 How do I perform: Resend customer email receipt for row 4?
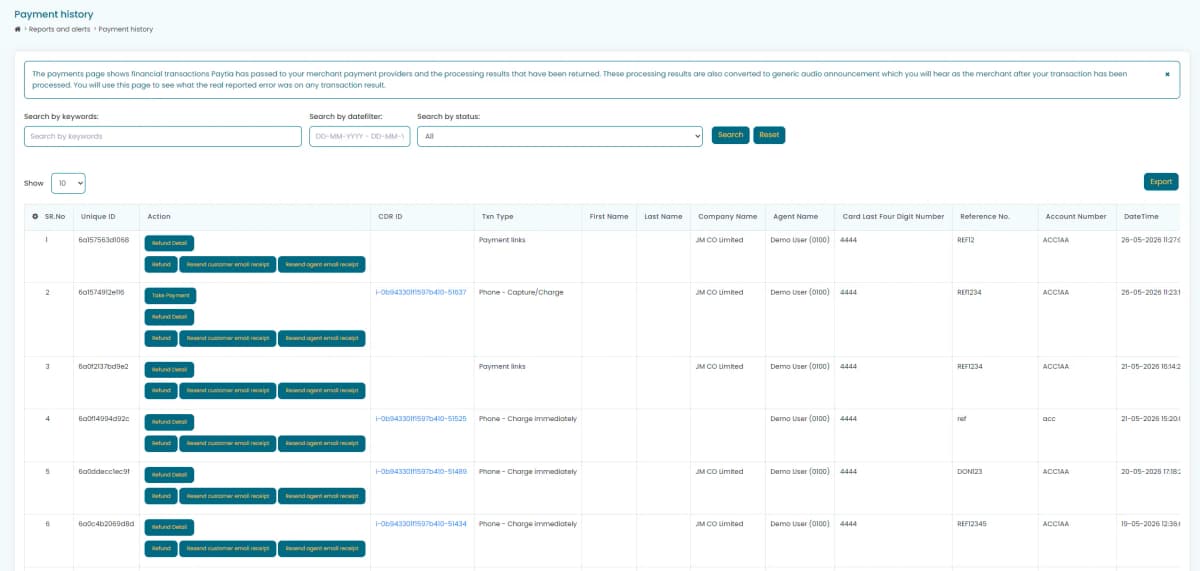click(227, 444)
